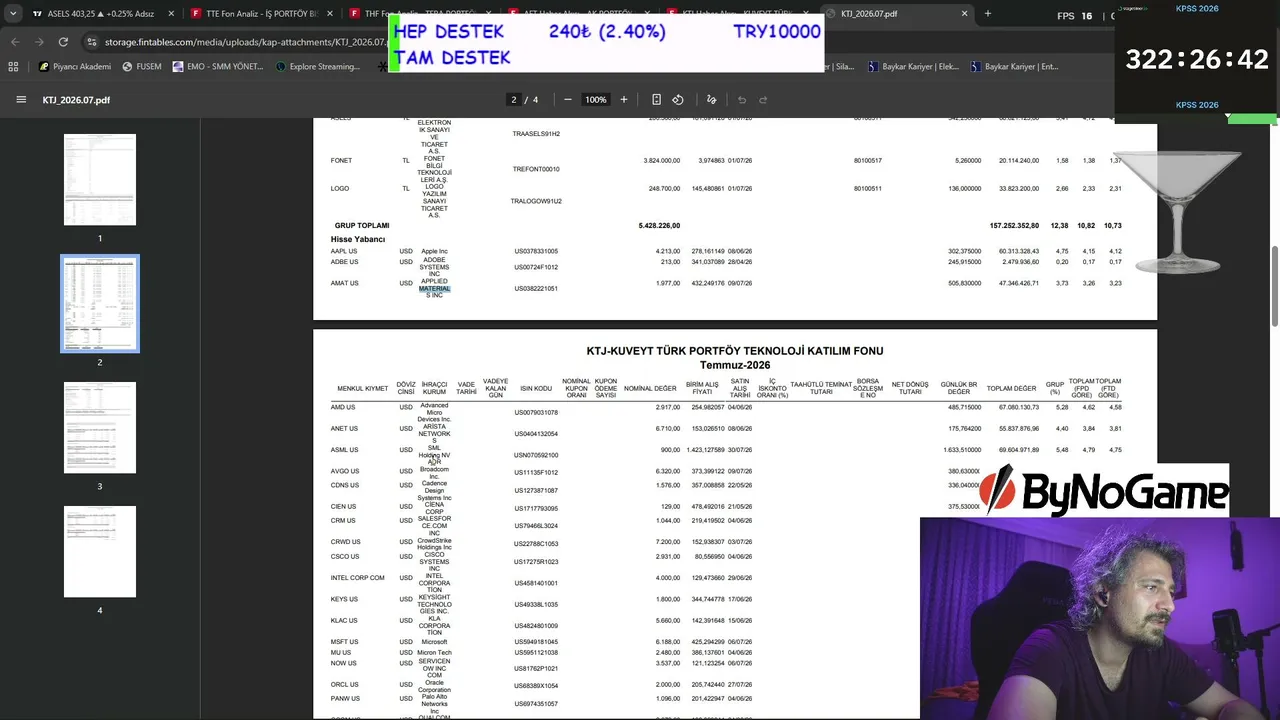Reload the current page
Viewport: 1280px width, 720px height.
click(x=63, y=42)
